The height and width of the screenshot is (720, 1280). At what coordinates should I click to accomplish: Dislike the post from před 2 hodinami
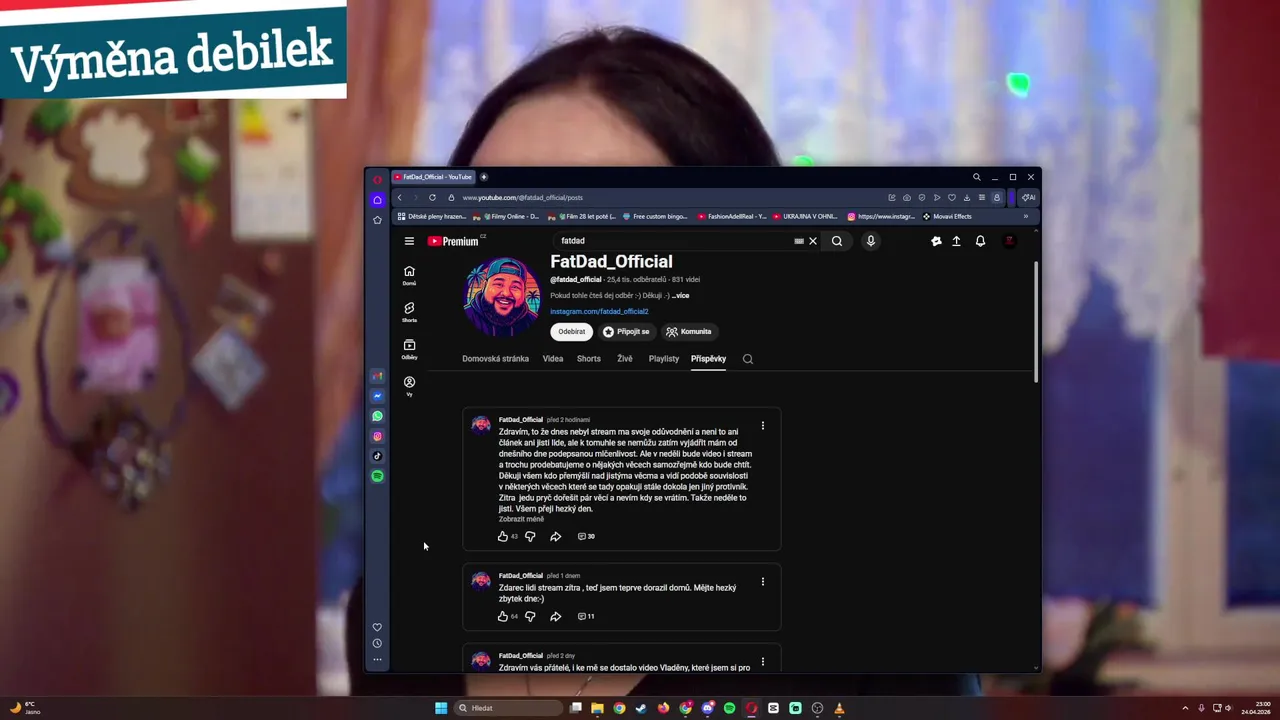tap(530, 536)
